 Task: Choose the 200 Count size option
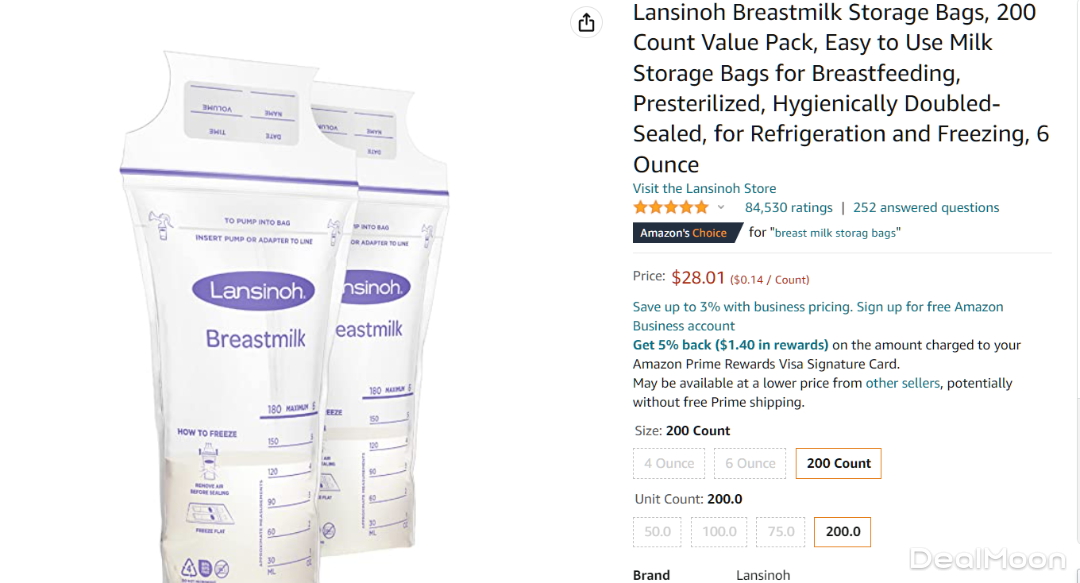point(838,463)
